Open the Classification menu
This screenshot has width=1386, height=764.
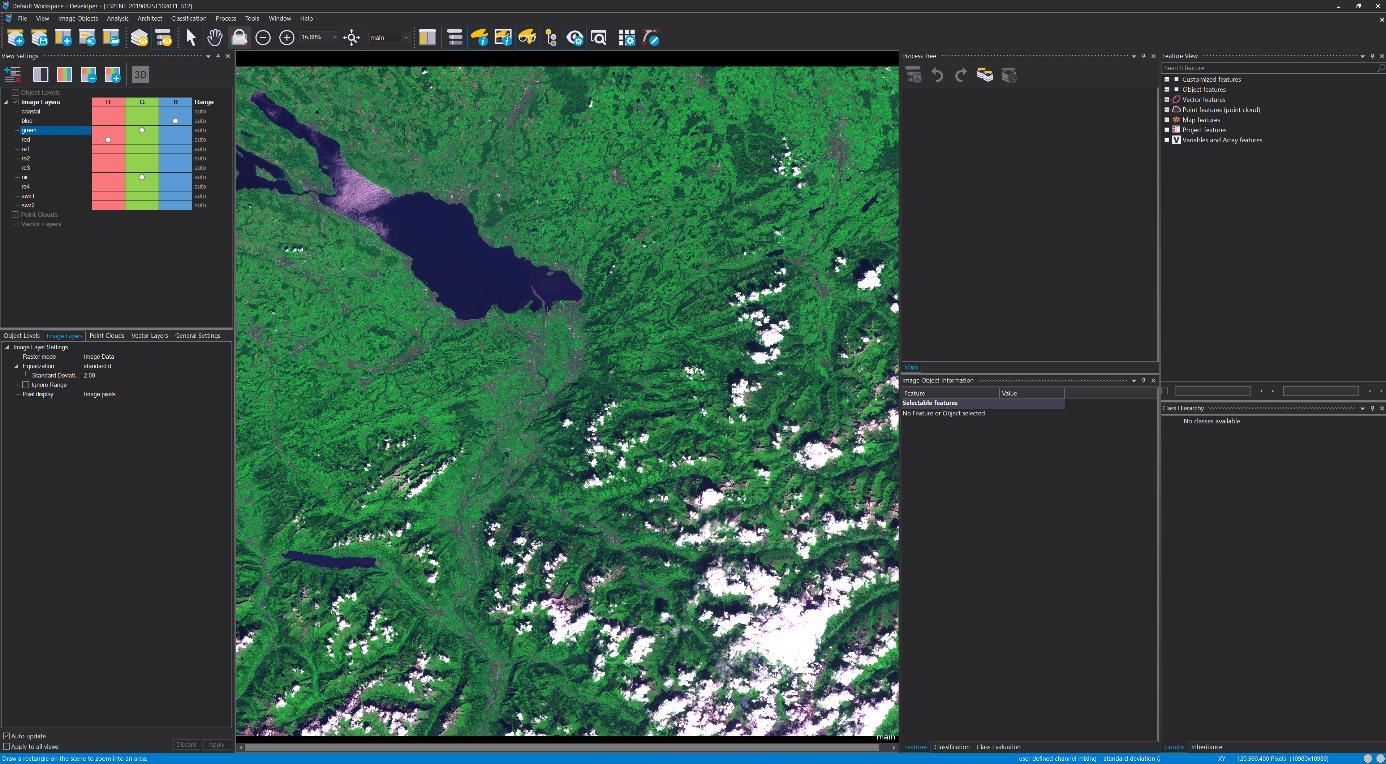188,18
